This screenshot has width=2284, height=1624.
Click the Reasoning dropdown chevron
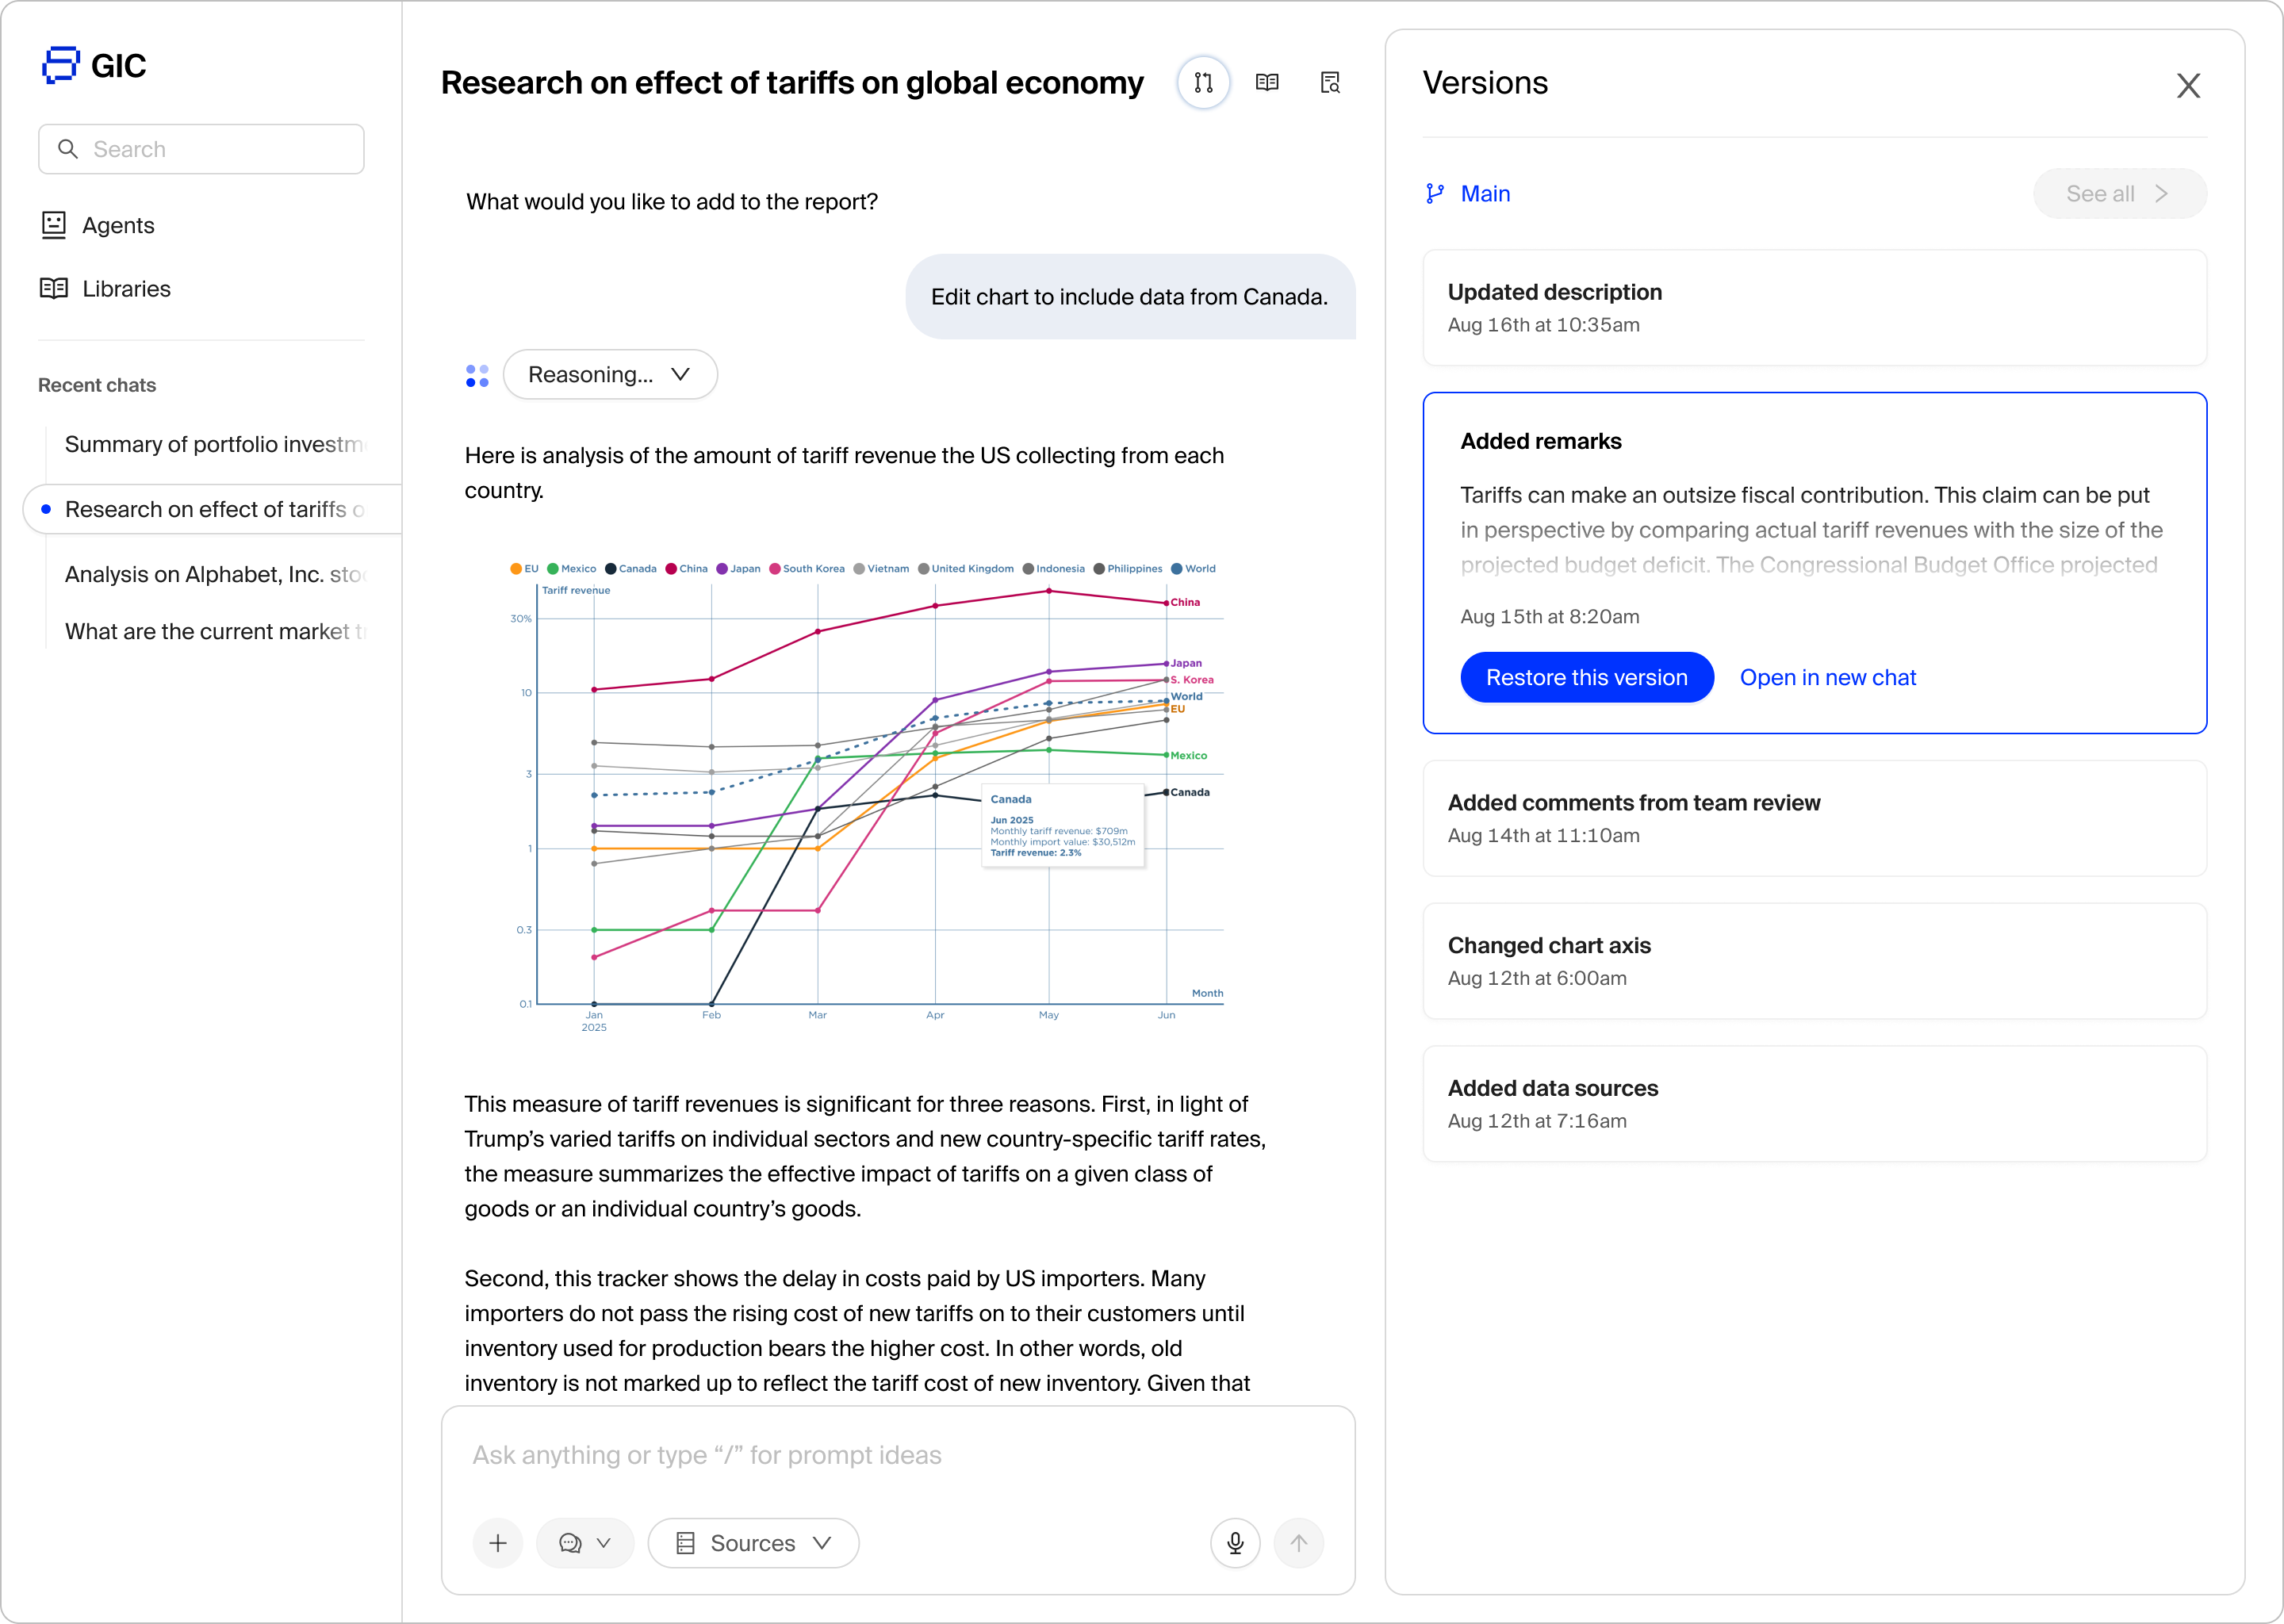pyautogui.click(x=681, y=374)
